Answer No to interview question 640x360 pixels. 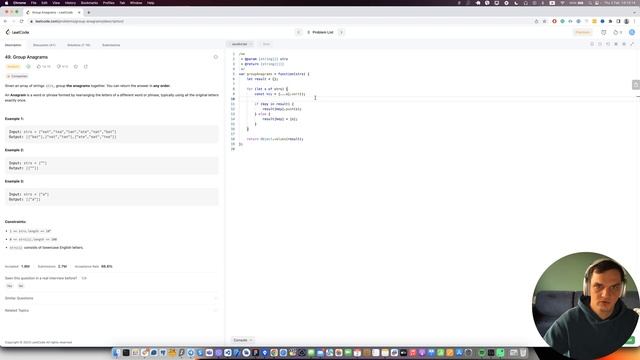(21, 286)
